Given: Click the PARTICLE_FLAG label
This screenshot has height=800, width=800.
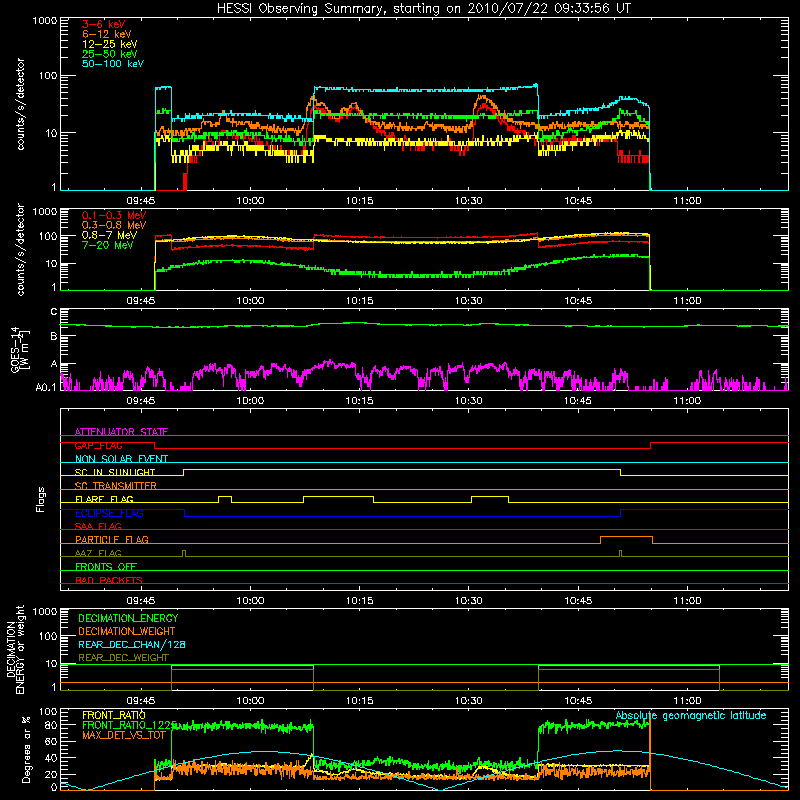Looking at the screenshot, I should pyautogui.click(x=112, y=539).
